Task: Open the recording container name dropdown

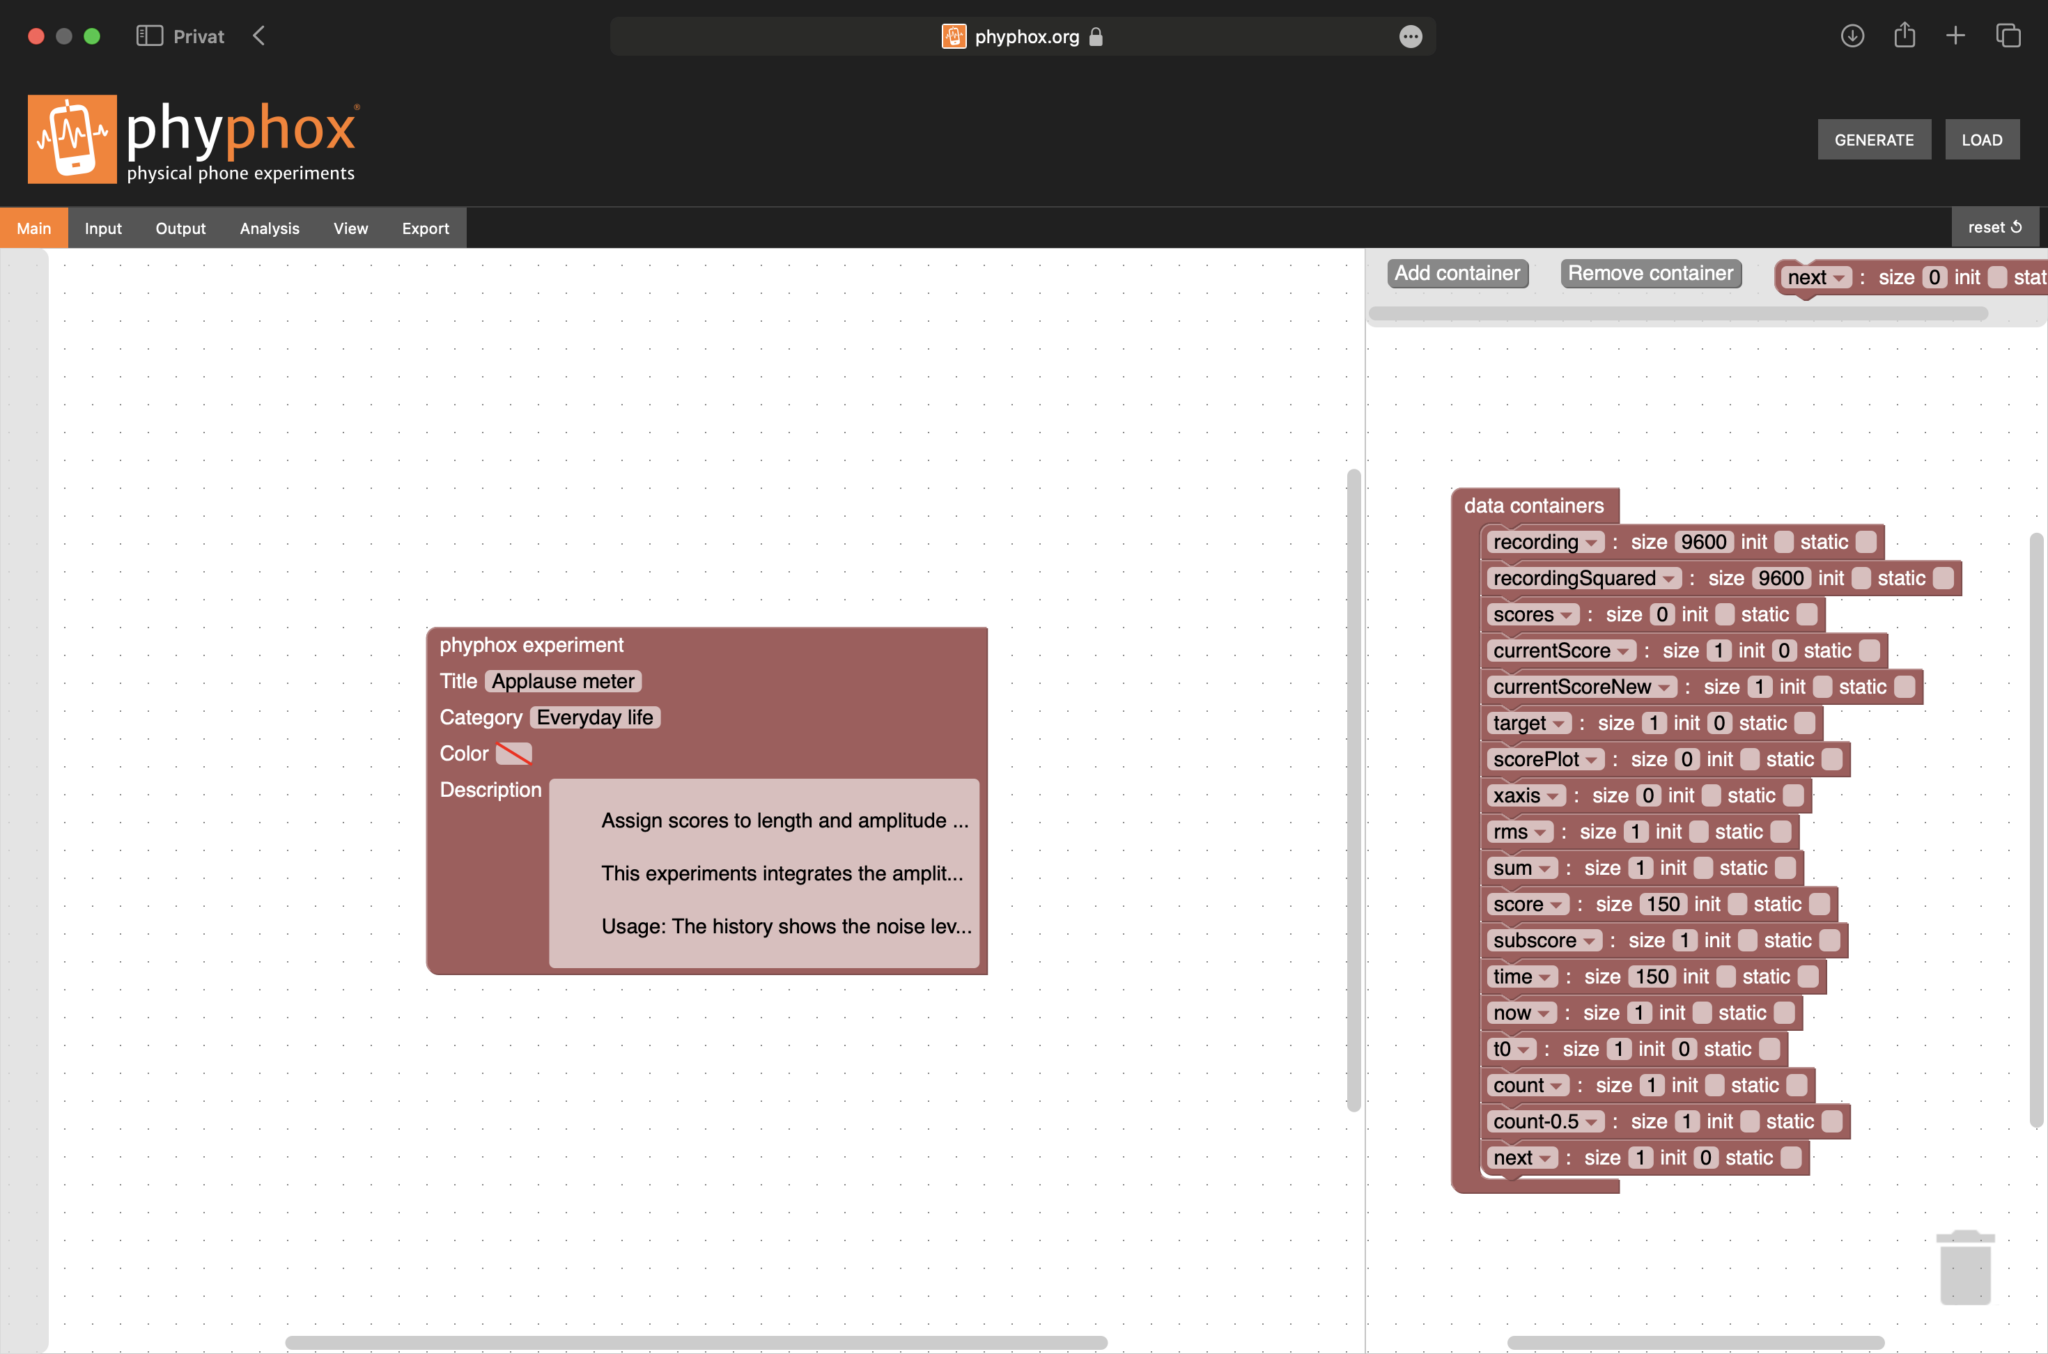Action: tap(1592, 541)
